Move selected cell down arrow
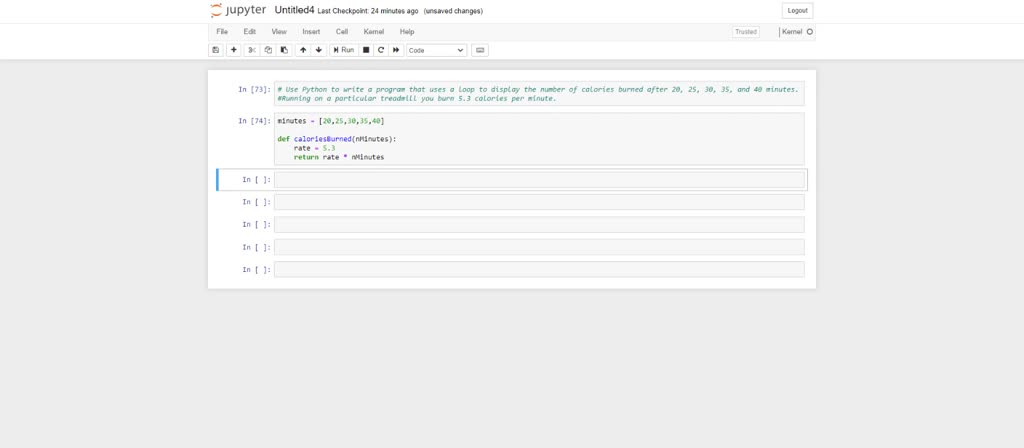Viewport: 1024px width, 448px height. 319,50
